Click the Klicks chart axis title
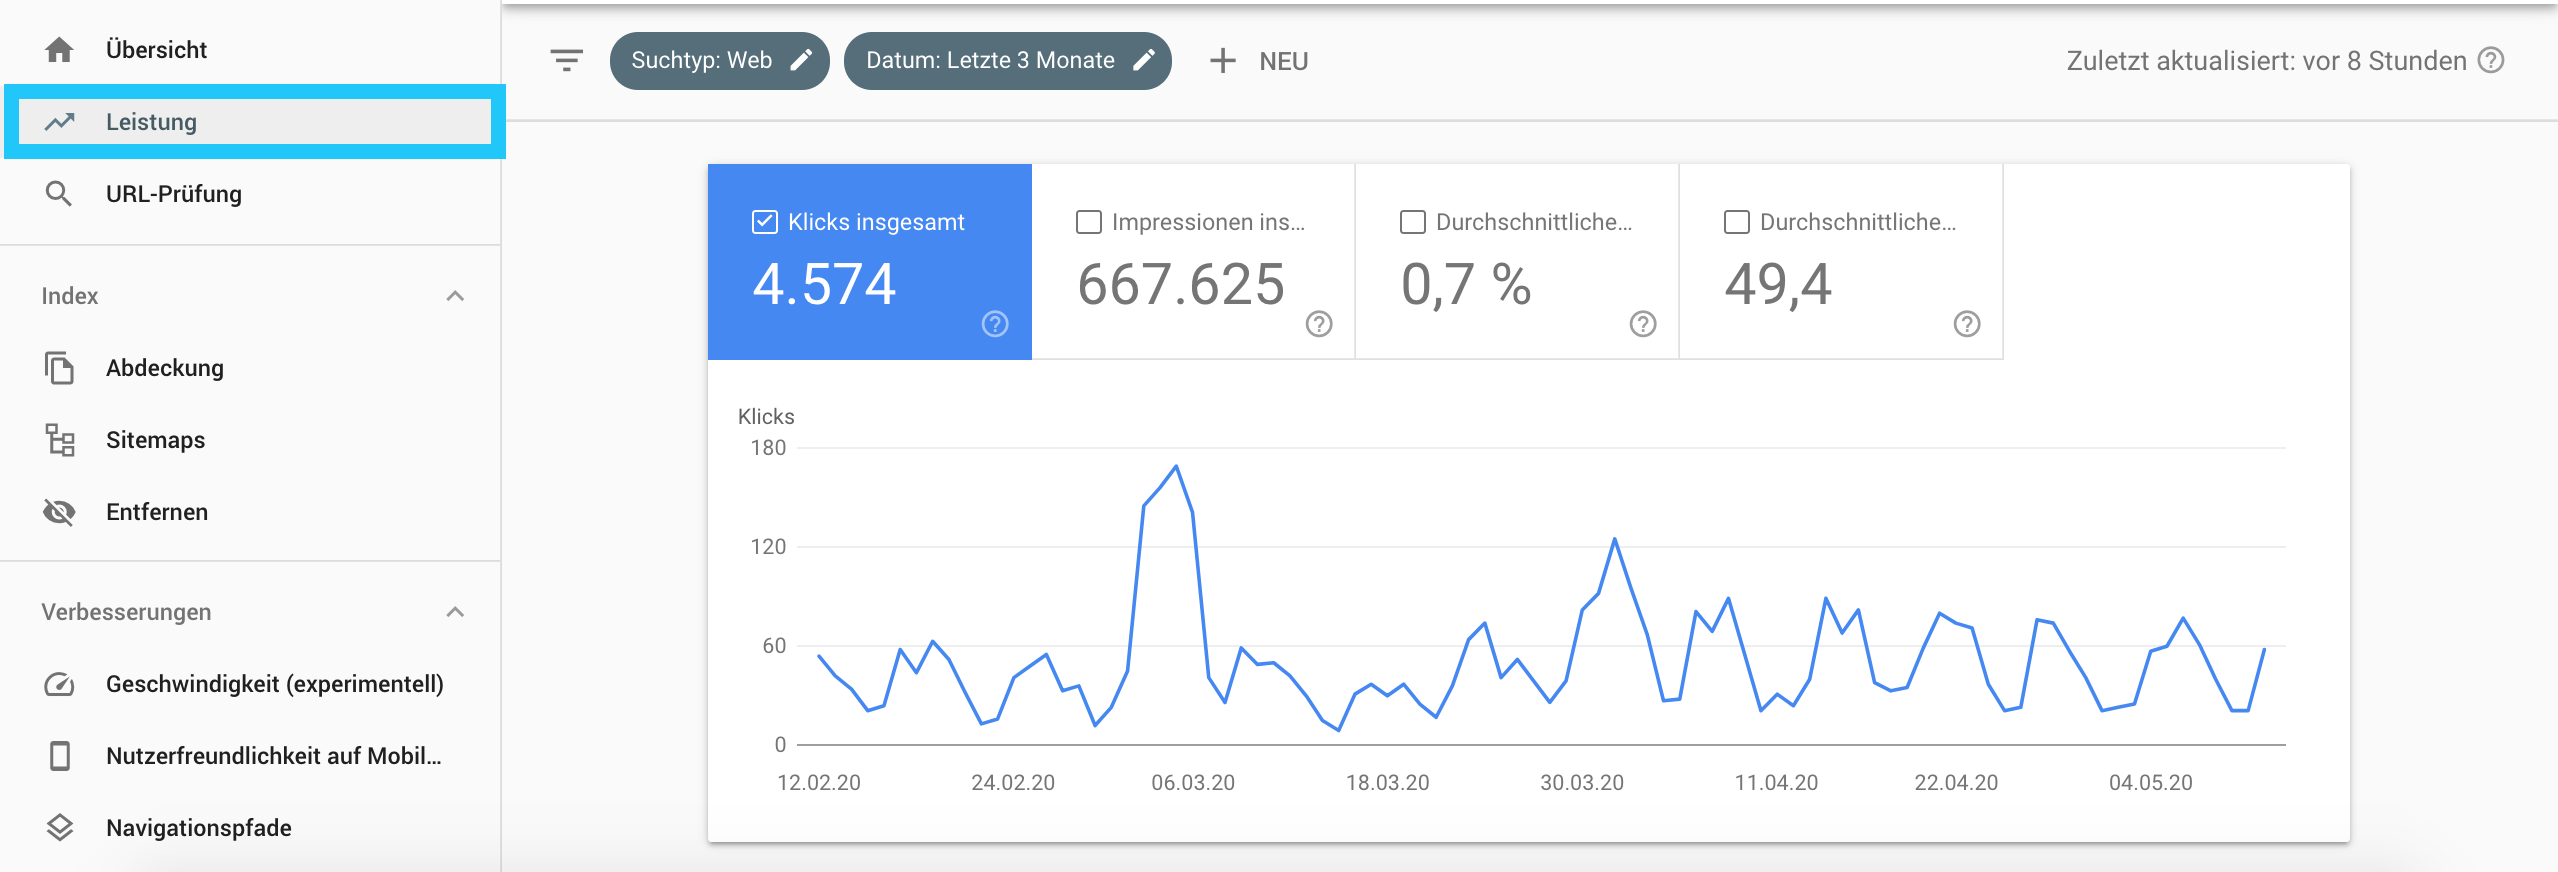The width and height of the screenshot is (2558, 872). tap(766, 417)
